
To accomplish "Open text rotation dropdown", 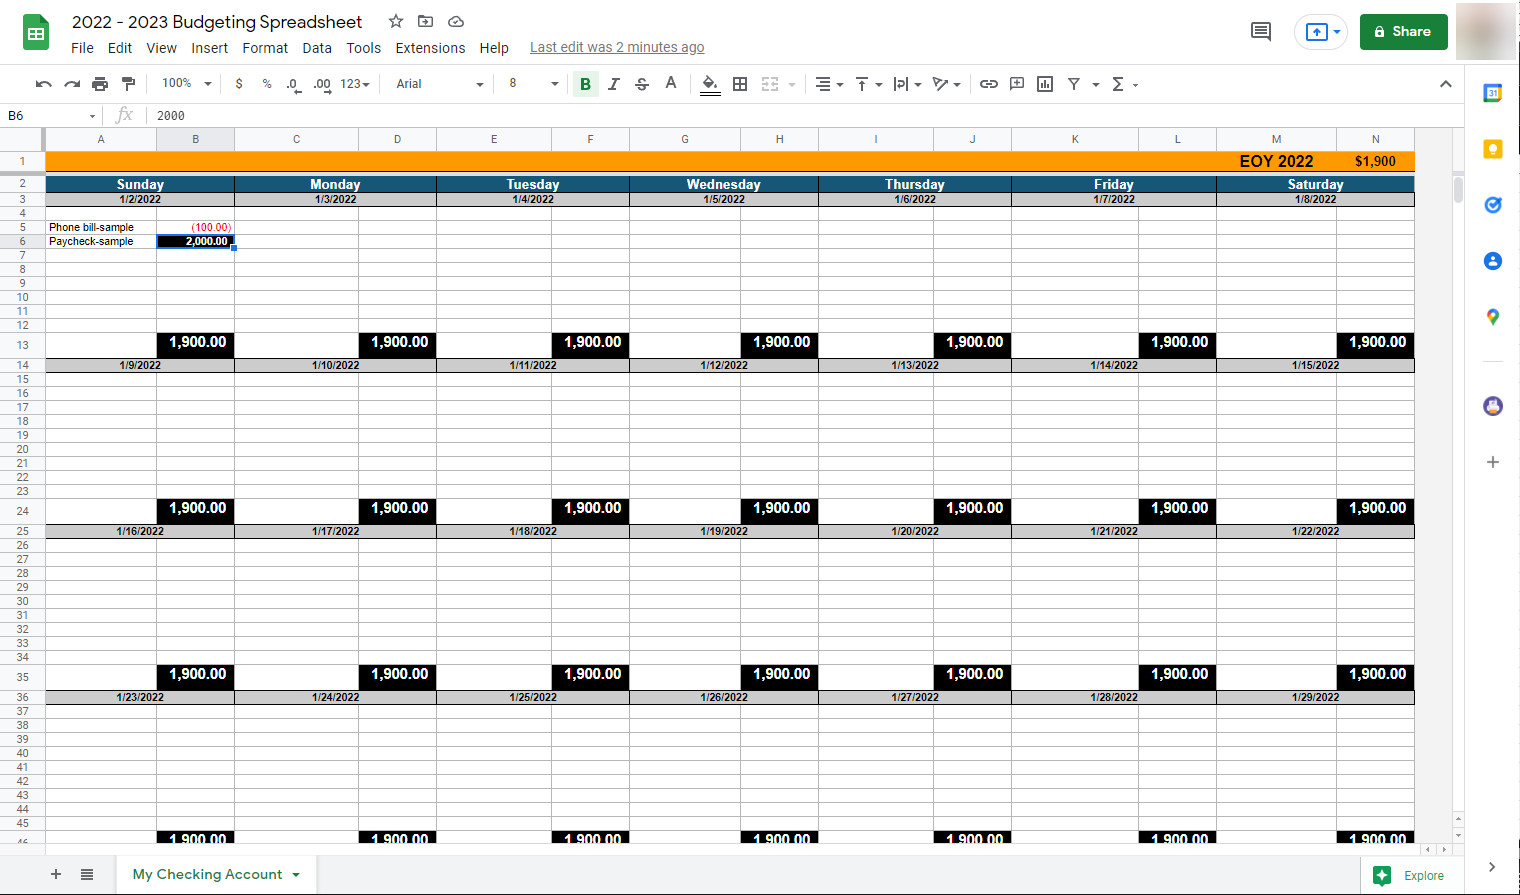I will [x=946, y=84].
